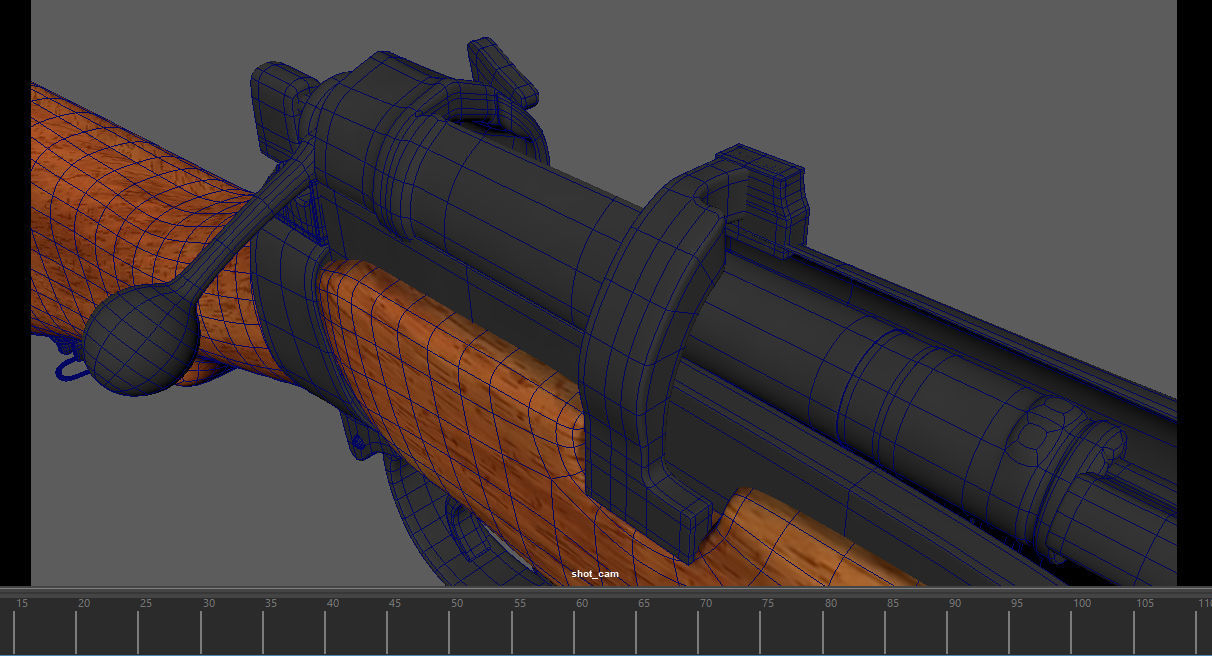Click the shot_cam camera label
This screenshot has height=656, width=1212.
coord(594,573)
